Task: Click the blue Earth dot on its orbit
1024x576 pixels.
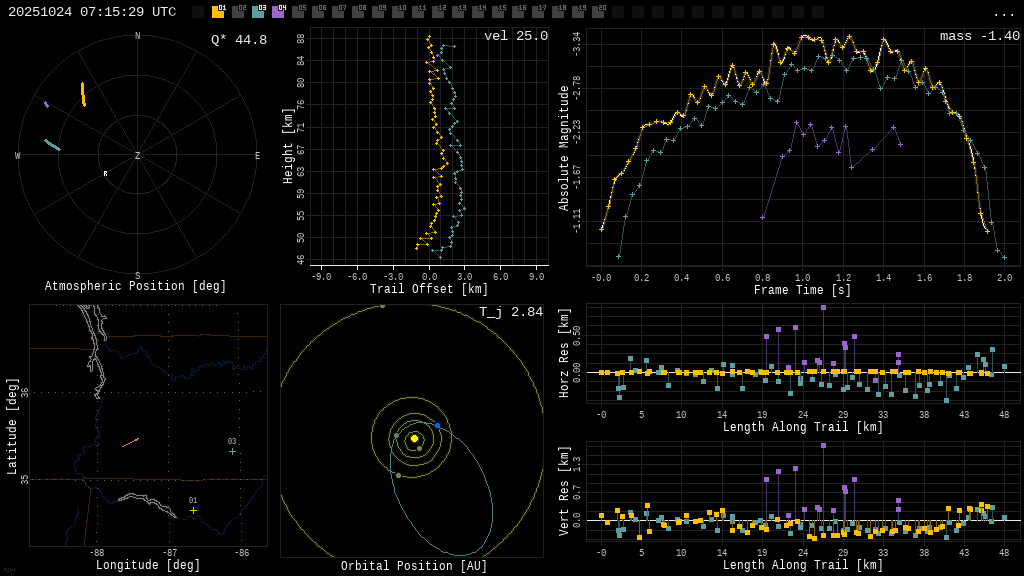Action: click(x=437, y=426)
